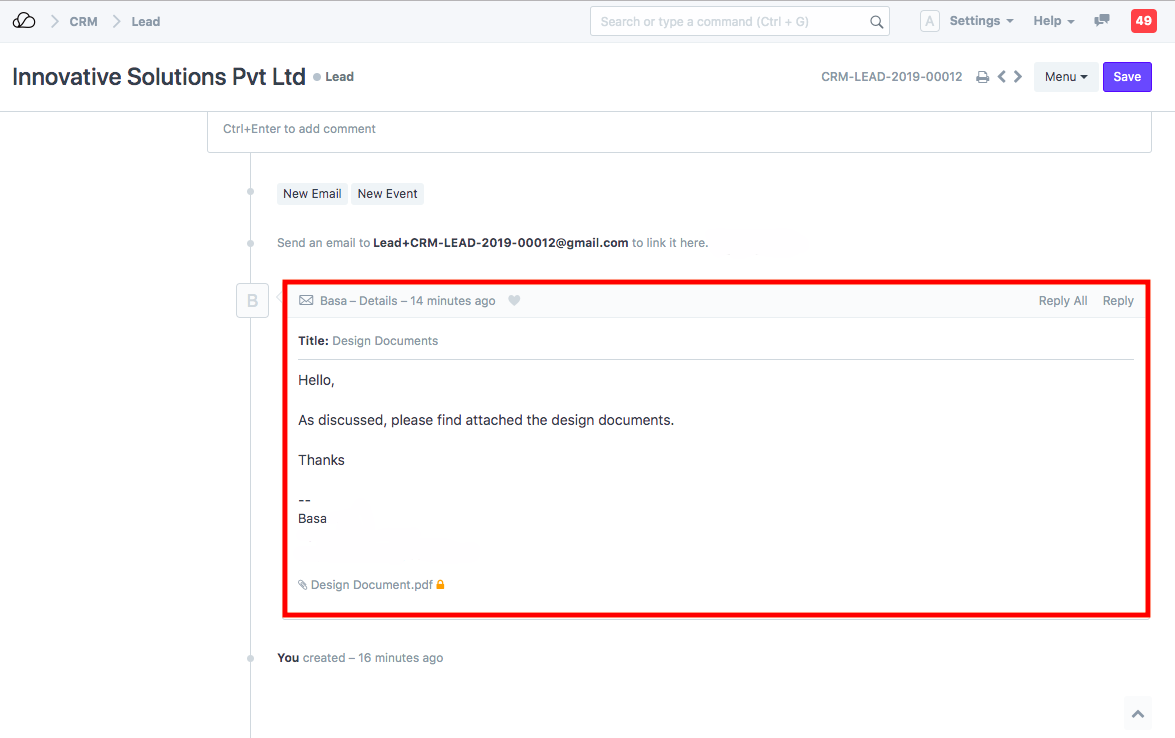Click the cloud home logo icon
The height and width of the screenshot is (738, 1175).
24,21
